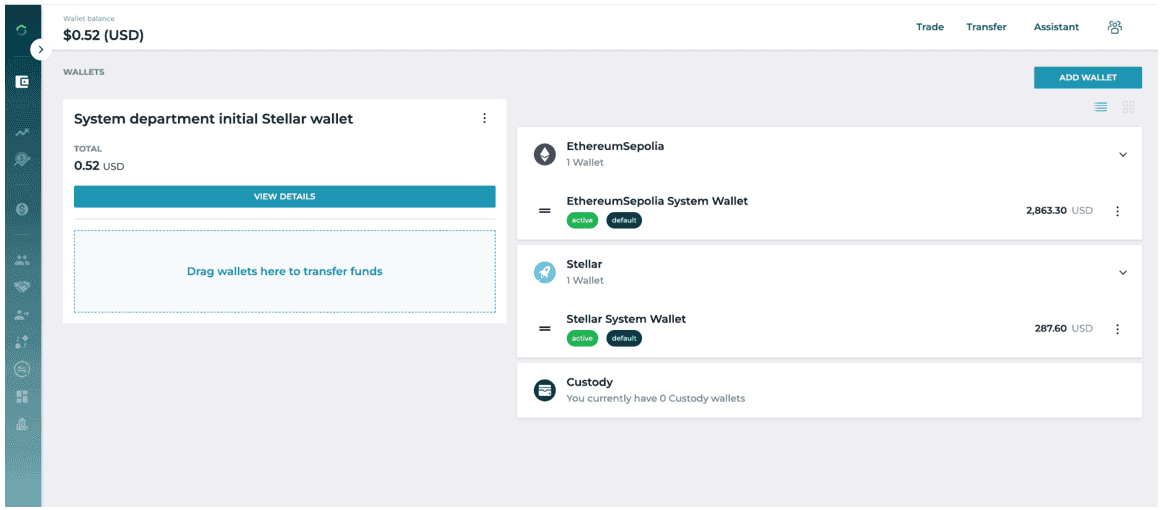Click the Custody wallet icon
Viewport: 1162px width, 510px height.
(545, 390)
